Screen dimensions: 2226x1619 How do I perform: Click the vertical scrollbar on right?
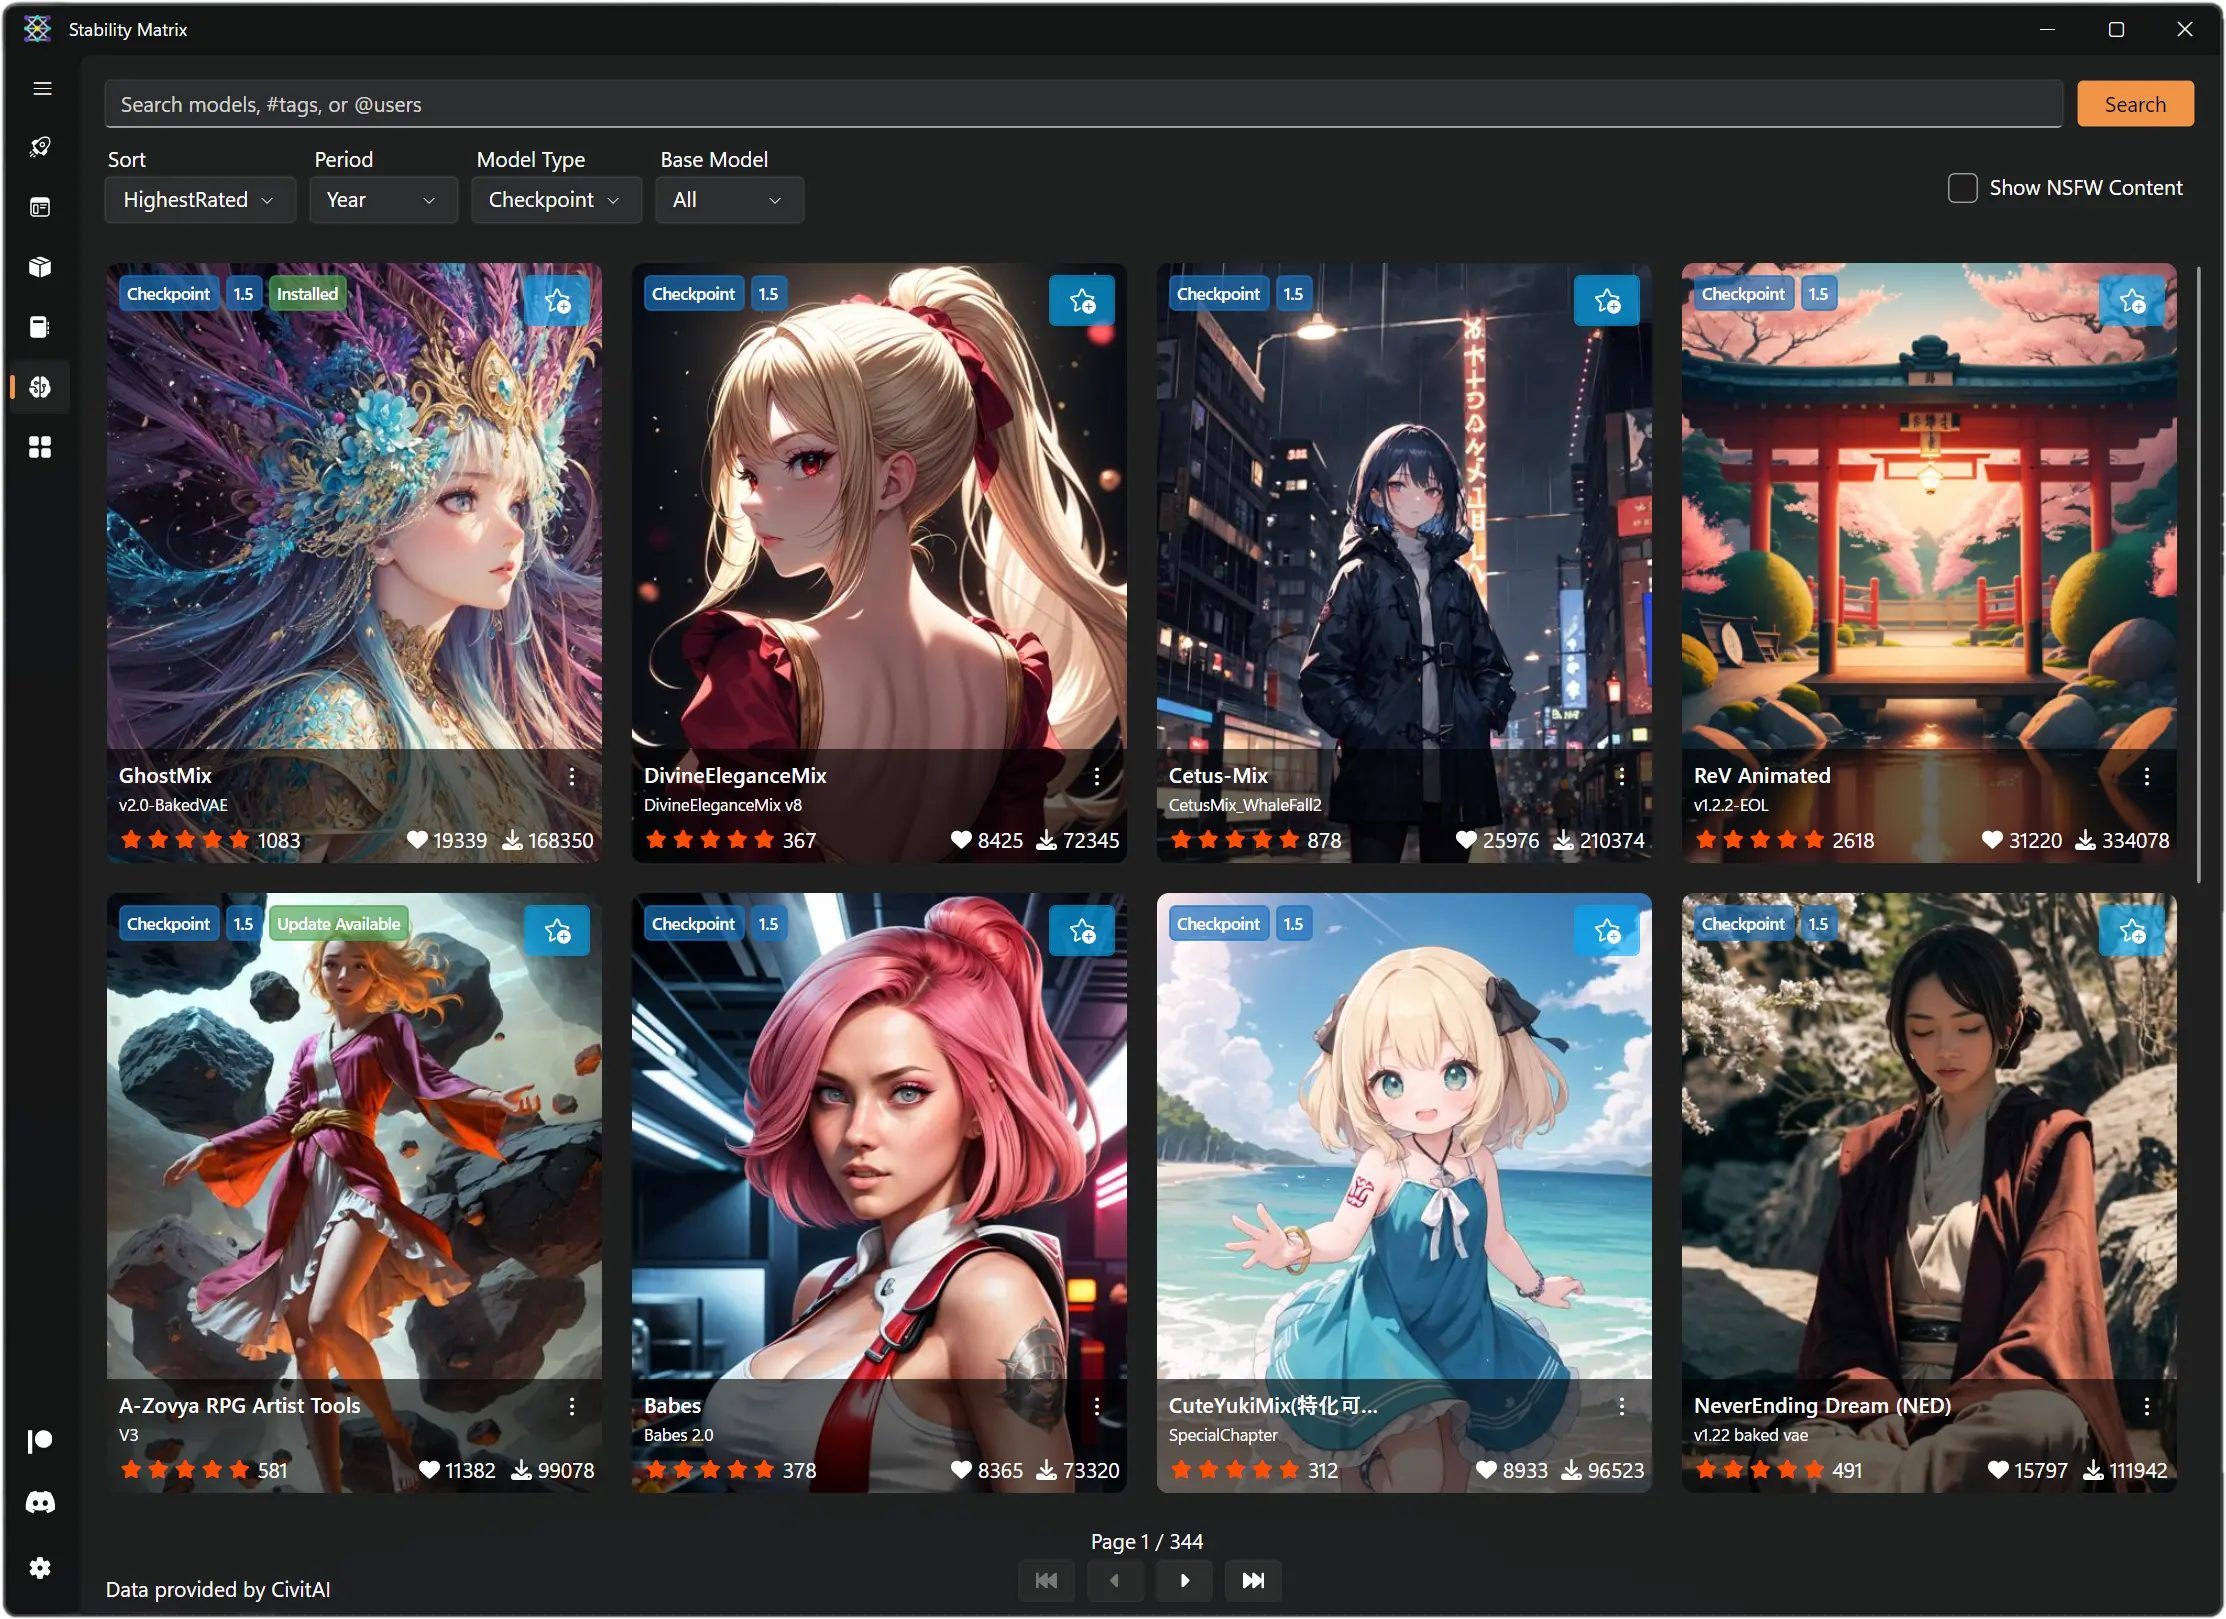click(x=2198, y=575)
